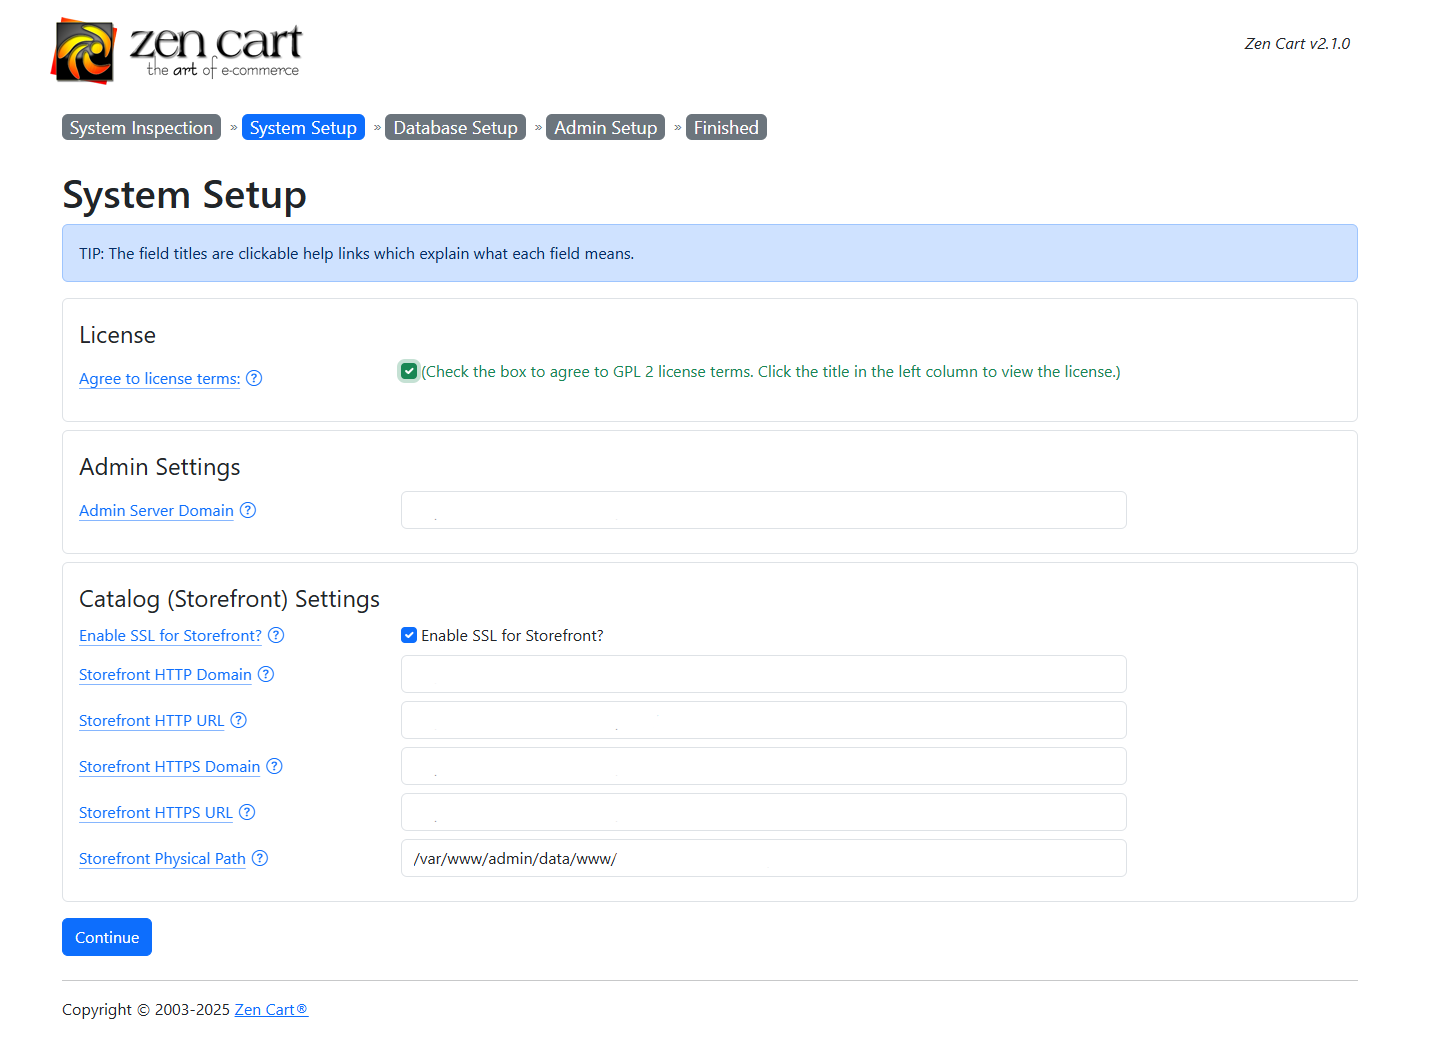Open the Storefront HTTPS URL help topic link
Viewport: 1429px width, 1041px height.
click(x=155, y=812)
